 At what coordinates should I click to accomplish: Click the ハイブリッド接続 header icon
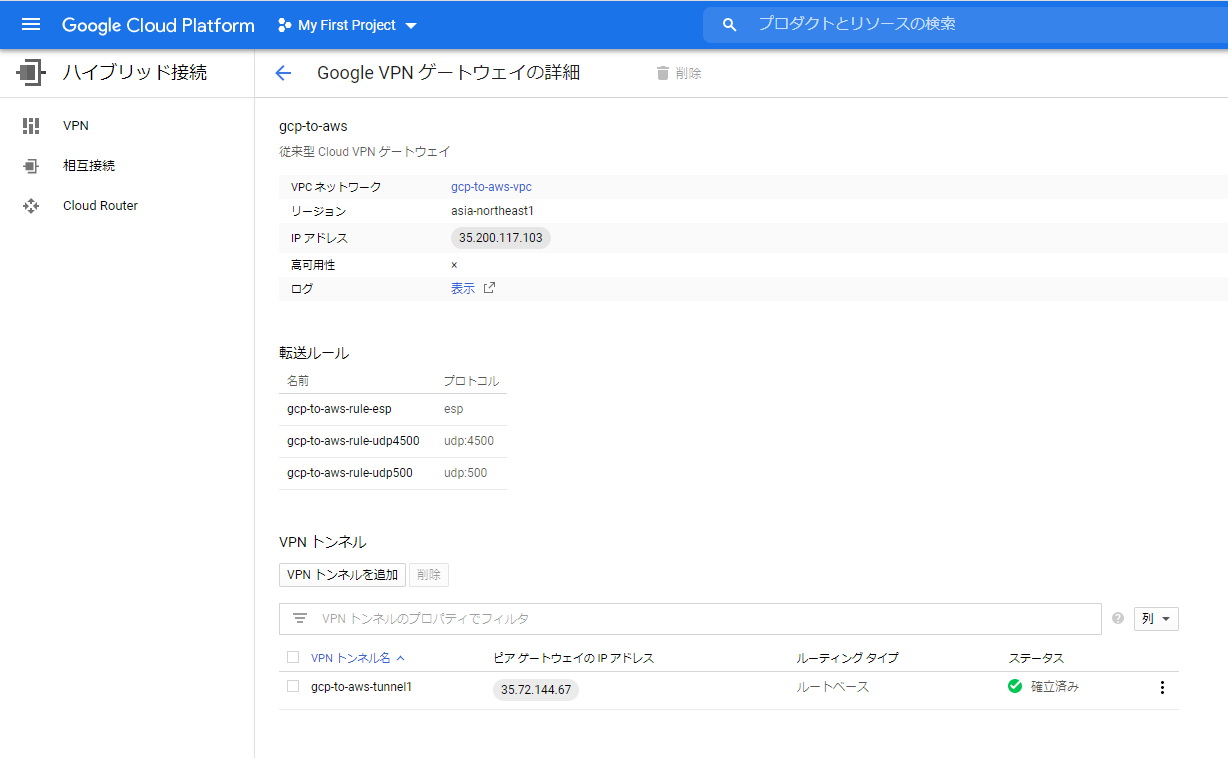(32, 72)
